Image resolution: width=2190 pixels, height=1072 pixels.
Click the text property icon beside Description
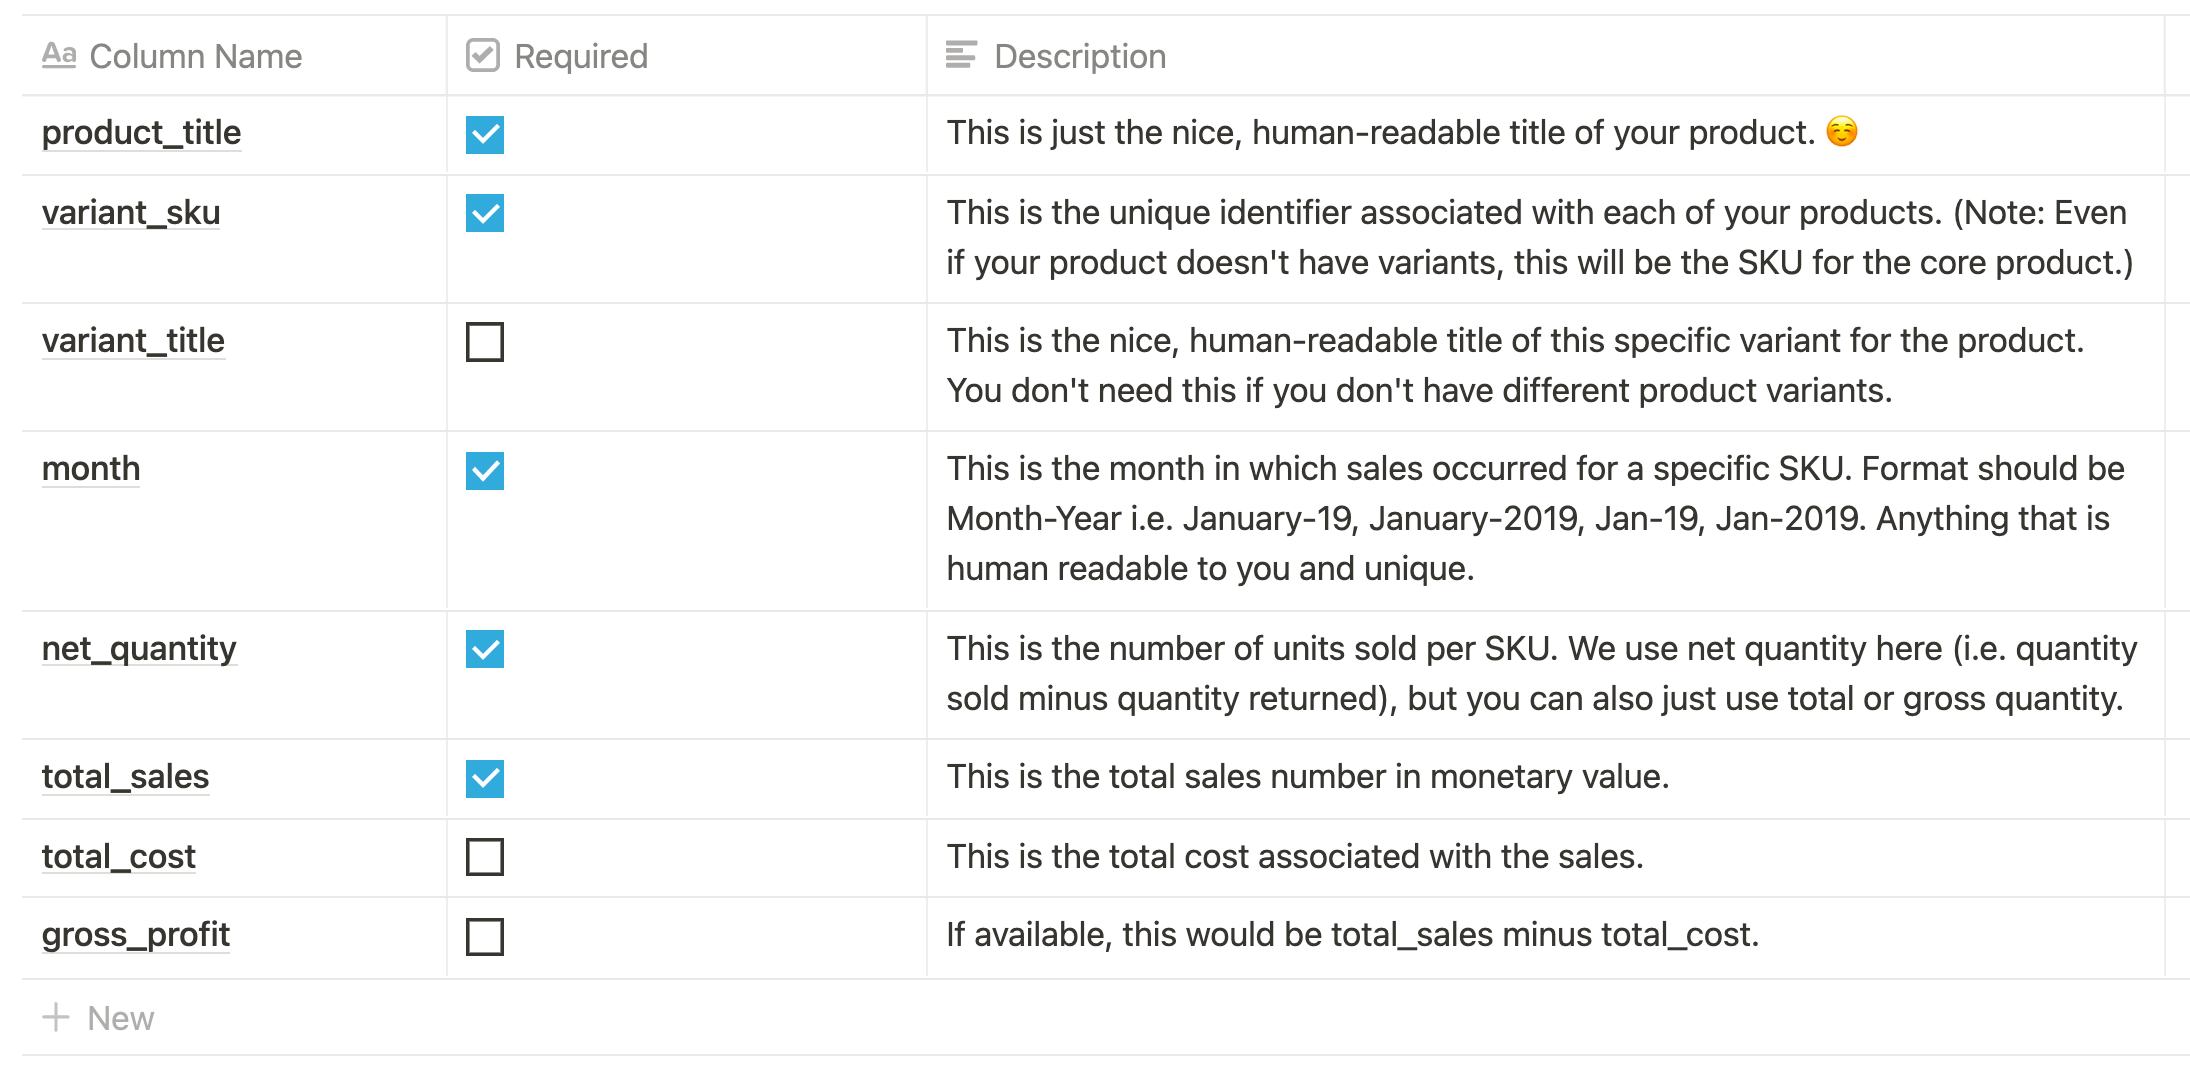961,55
